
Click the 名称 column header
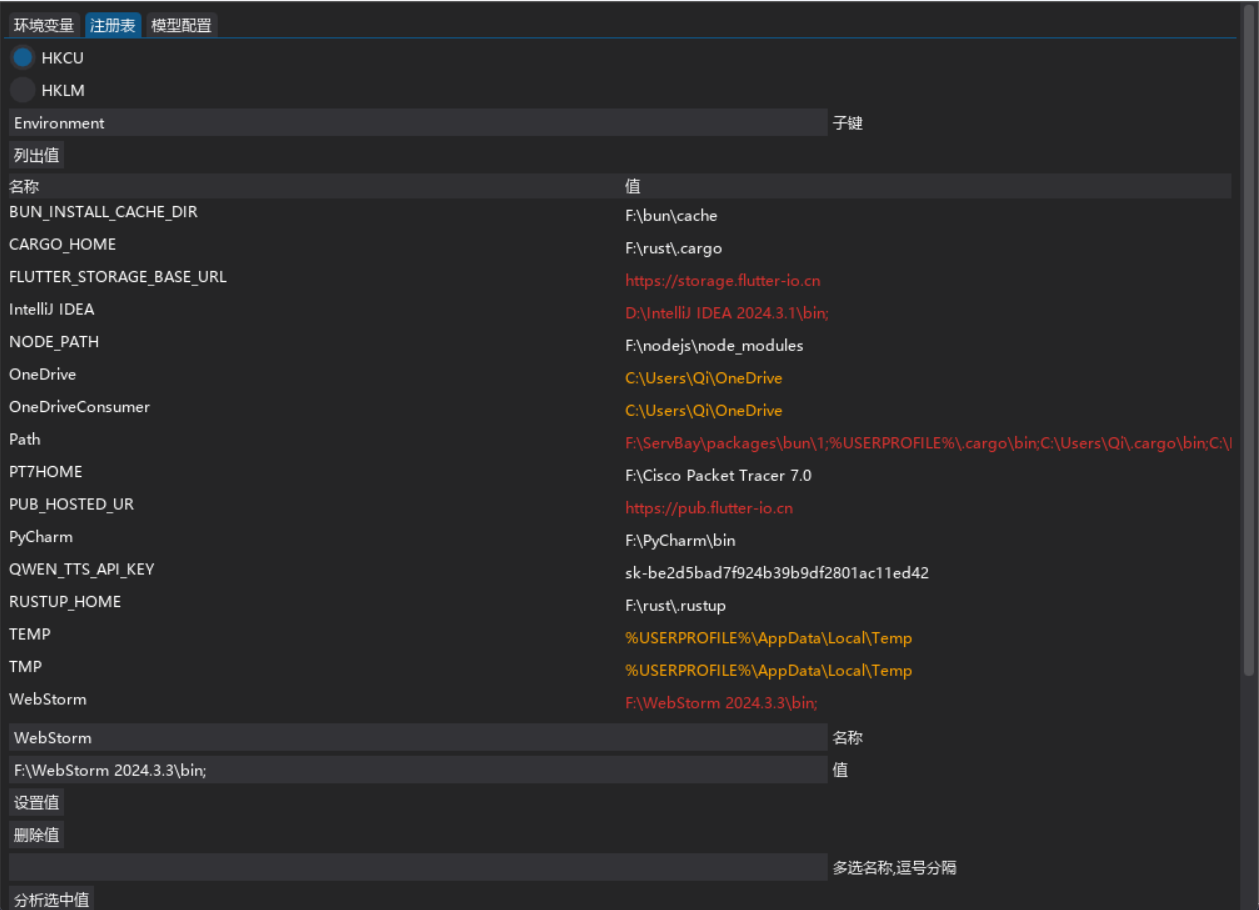coord(25,186)
